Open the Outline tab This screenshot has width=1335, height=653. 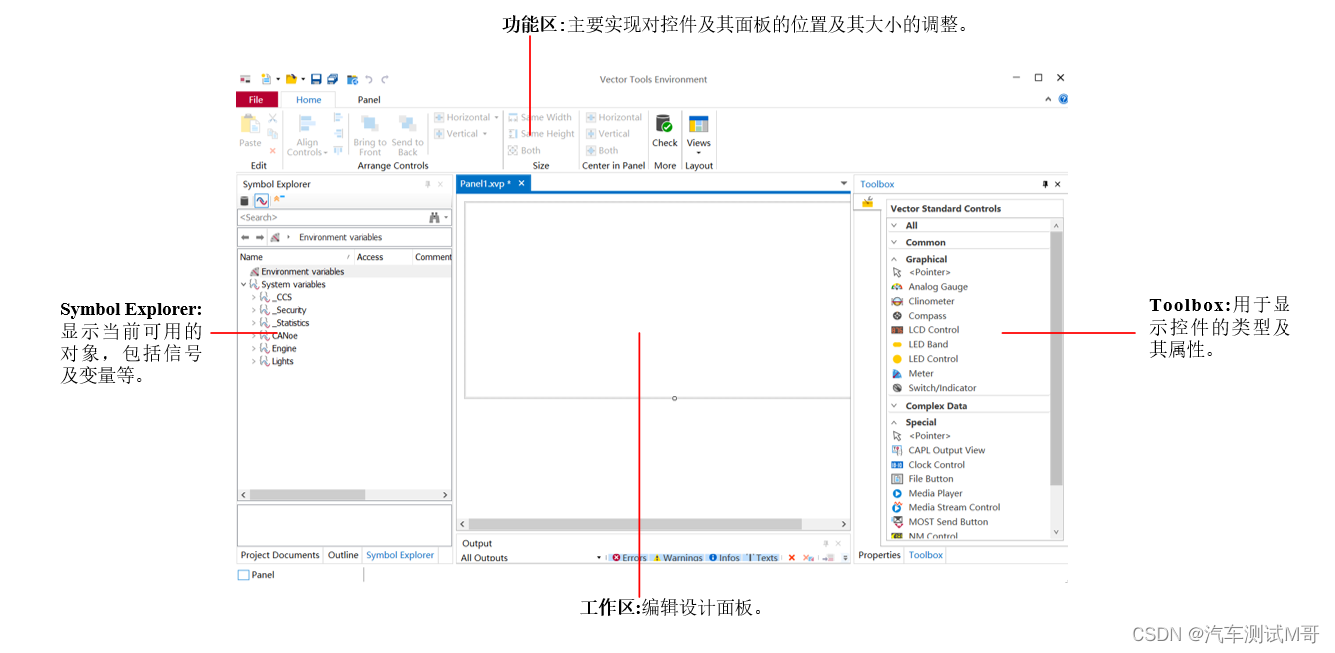[x=343, y=555]
